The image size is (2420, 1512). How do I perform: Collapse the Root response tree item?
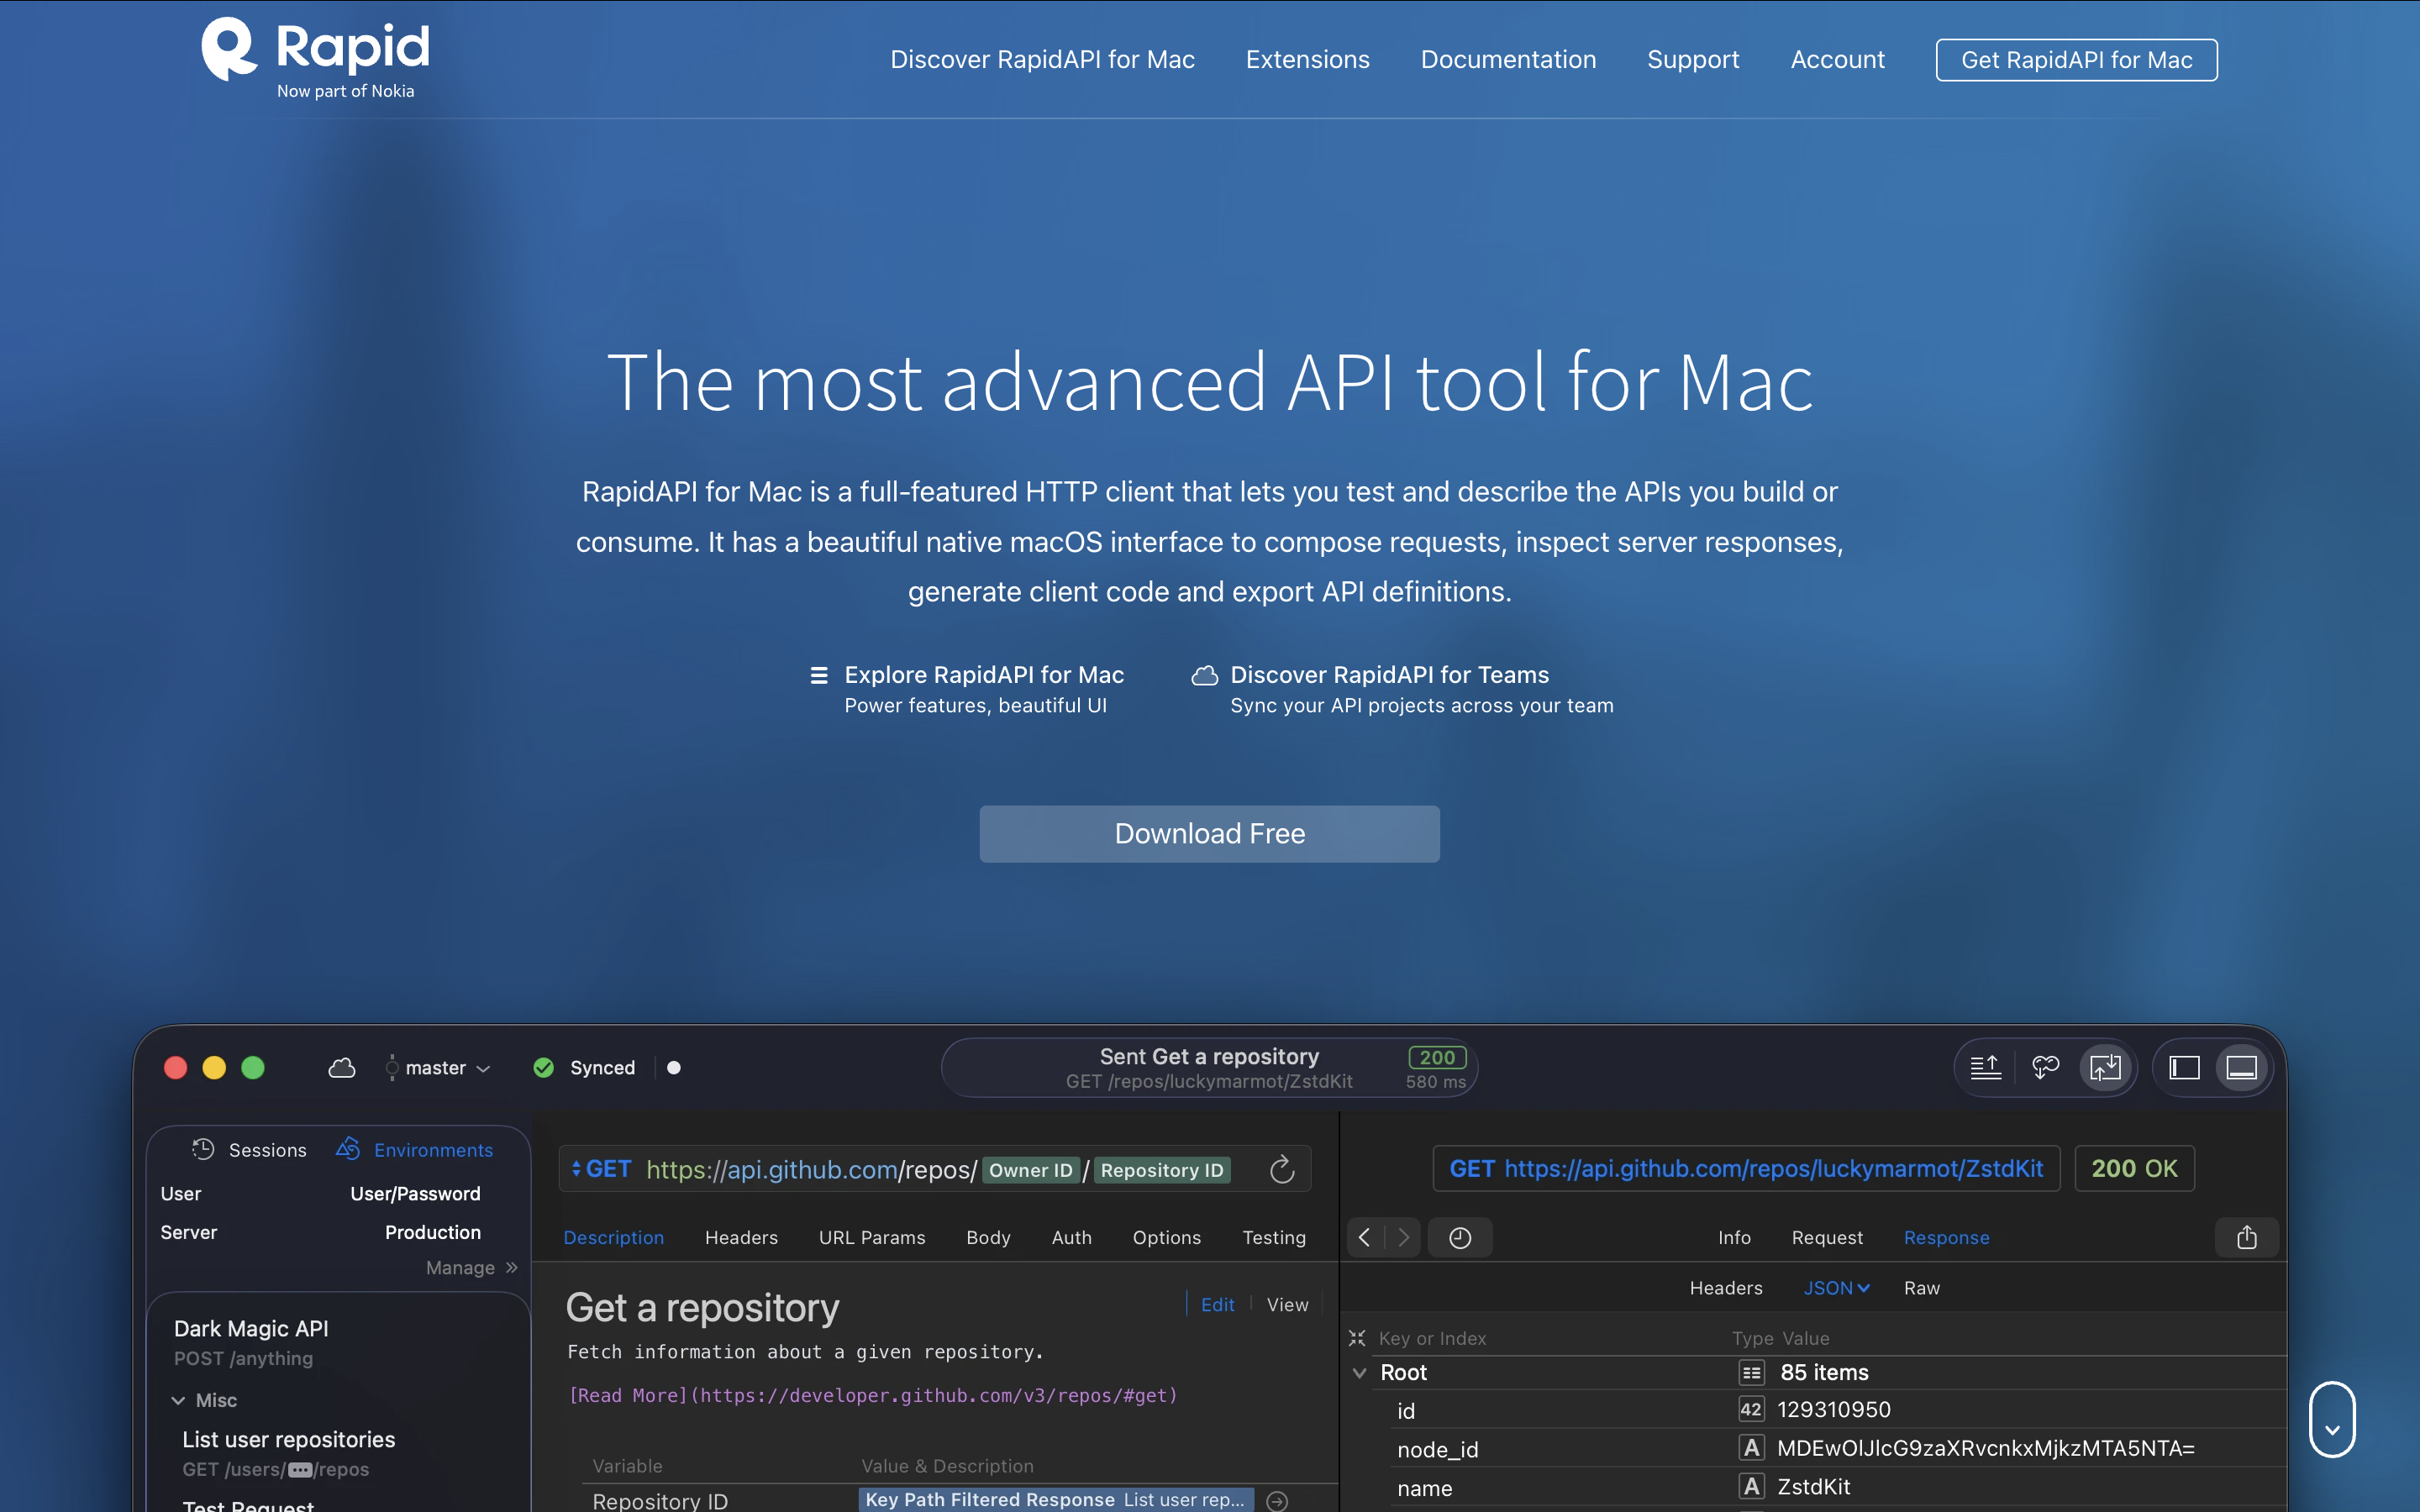point(1360,1372)
